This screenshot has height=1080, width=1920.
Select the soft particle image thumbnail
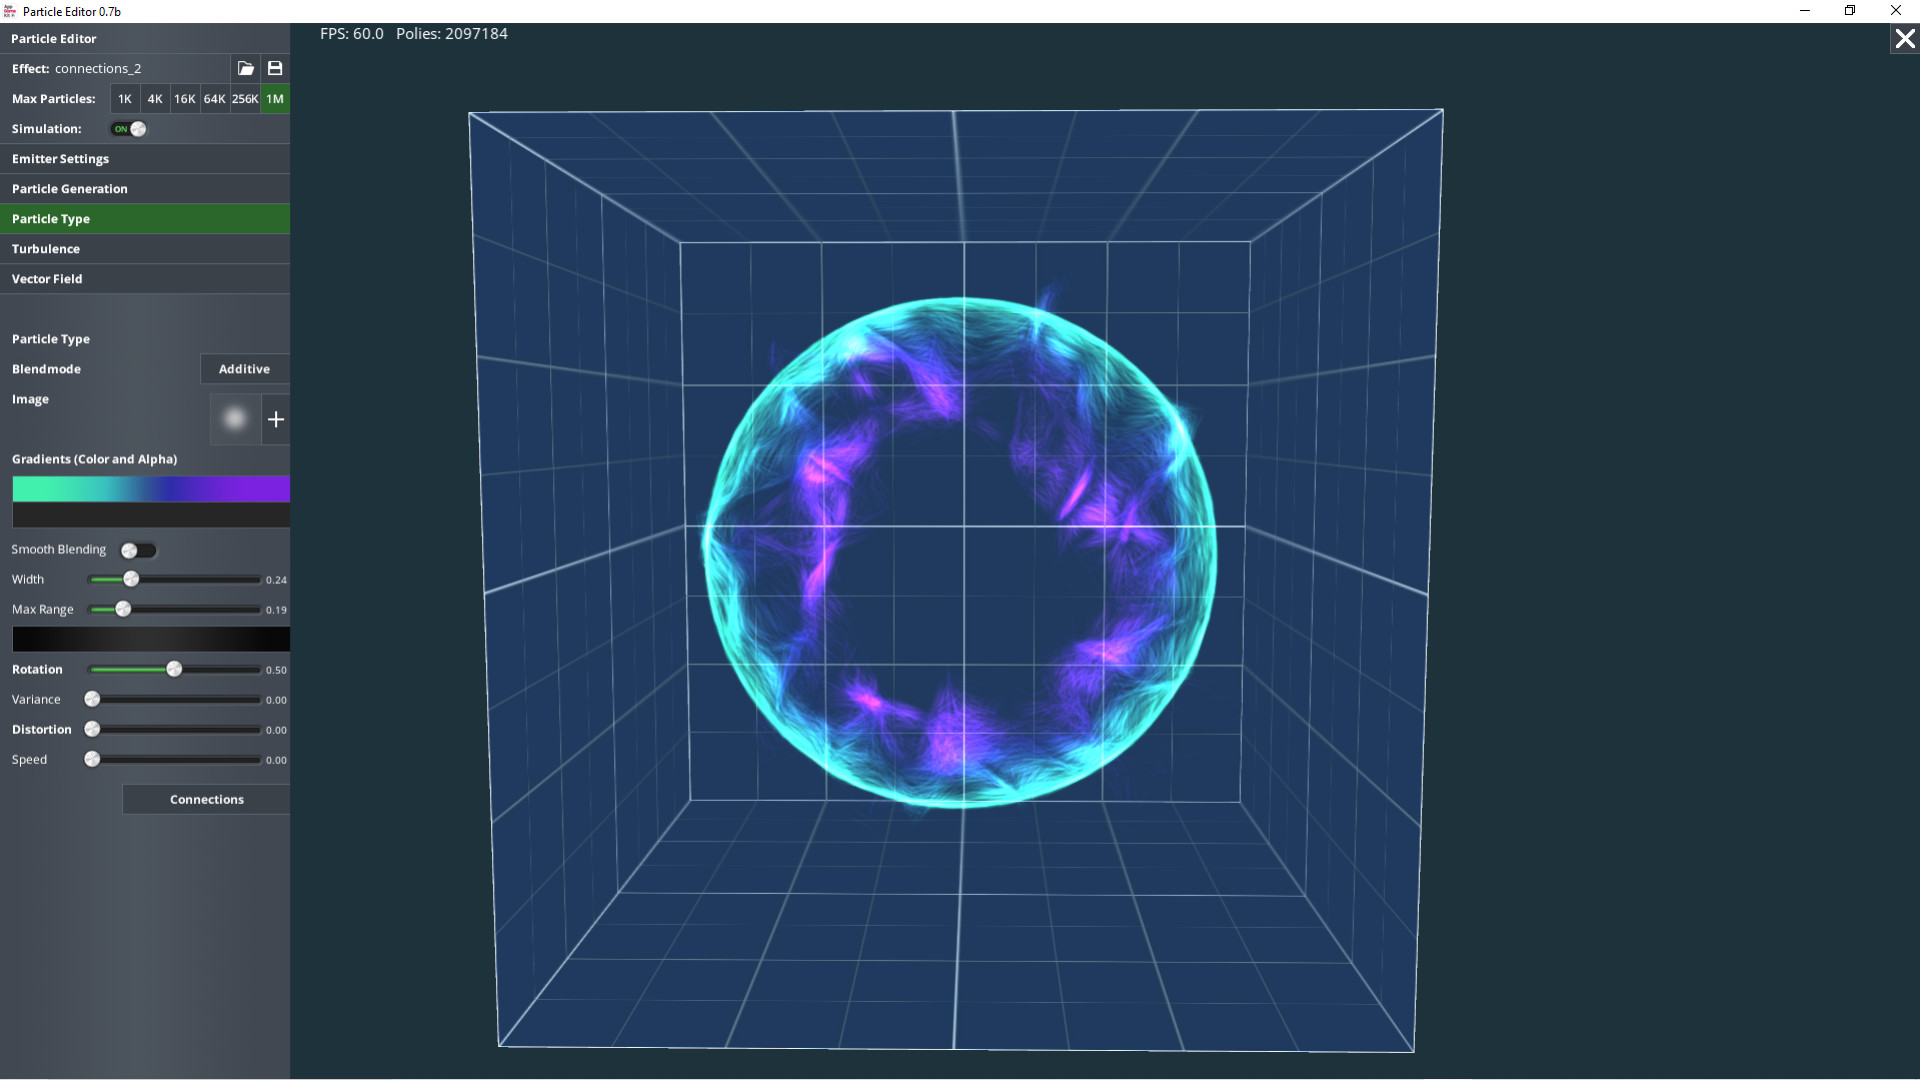(233, 419)
